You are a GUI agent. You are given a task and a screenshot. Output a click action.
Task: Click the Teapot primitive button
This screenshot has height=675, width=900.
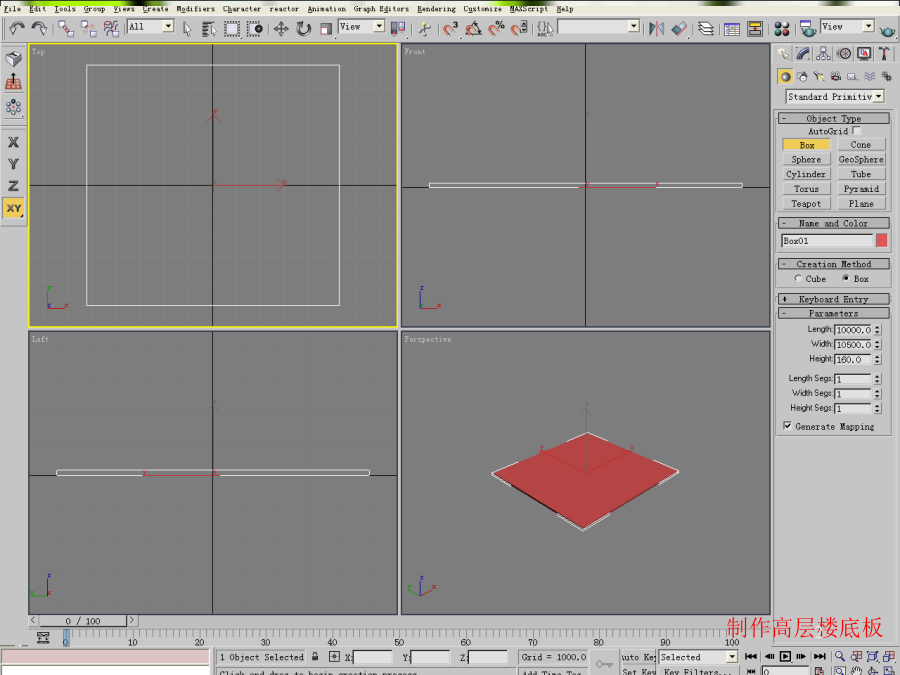pos(806,204)
